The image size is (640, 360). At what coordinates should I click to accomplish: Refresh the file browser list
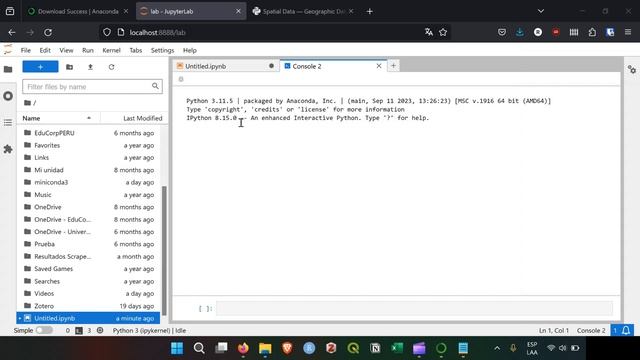click(111, 67)
